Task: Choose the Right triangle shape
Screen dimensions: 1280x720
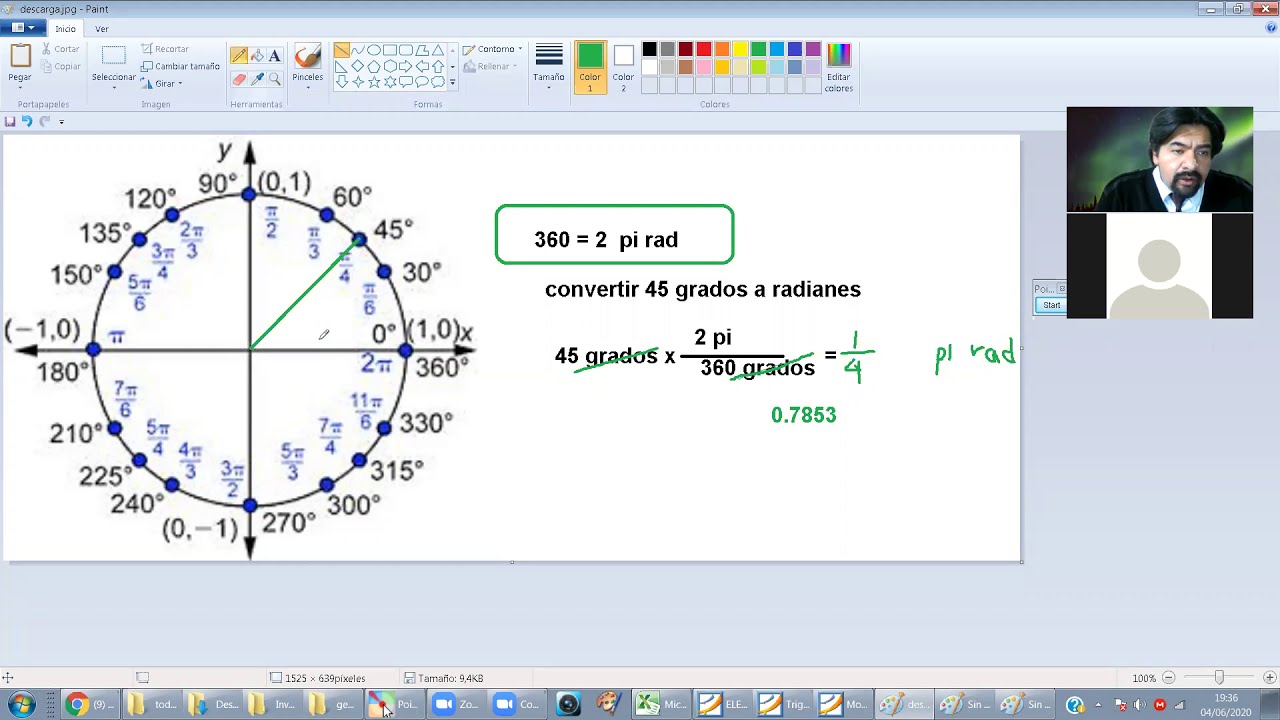Action: click(x=342, y=66)
